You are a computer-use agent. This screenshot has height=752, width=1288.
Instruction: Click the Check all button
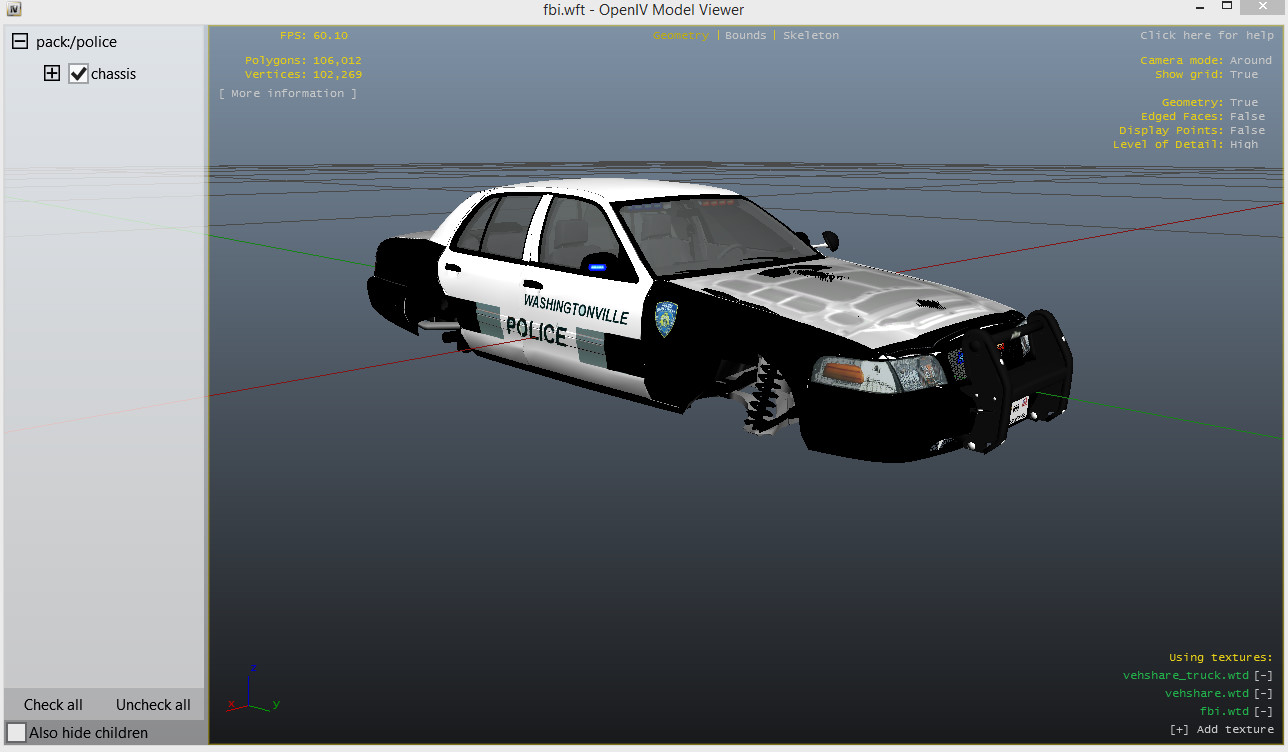[53, 704]
